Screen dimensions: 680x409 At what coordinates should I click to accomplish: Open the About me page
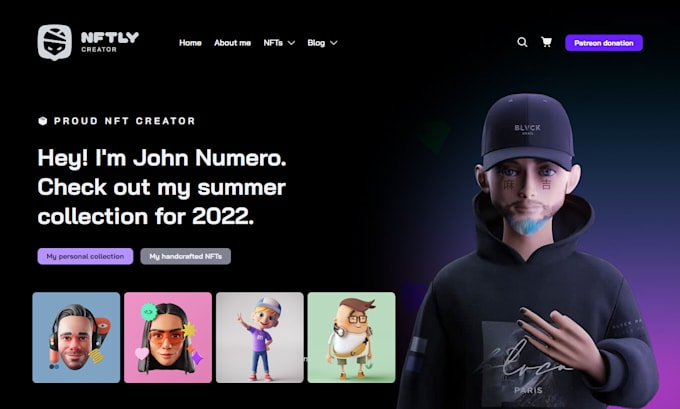232,43
